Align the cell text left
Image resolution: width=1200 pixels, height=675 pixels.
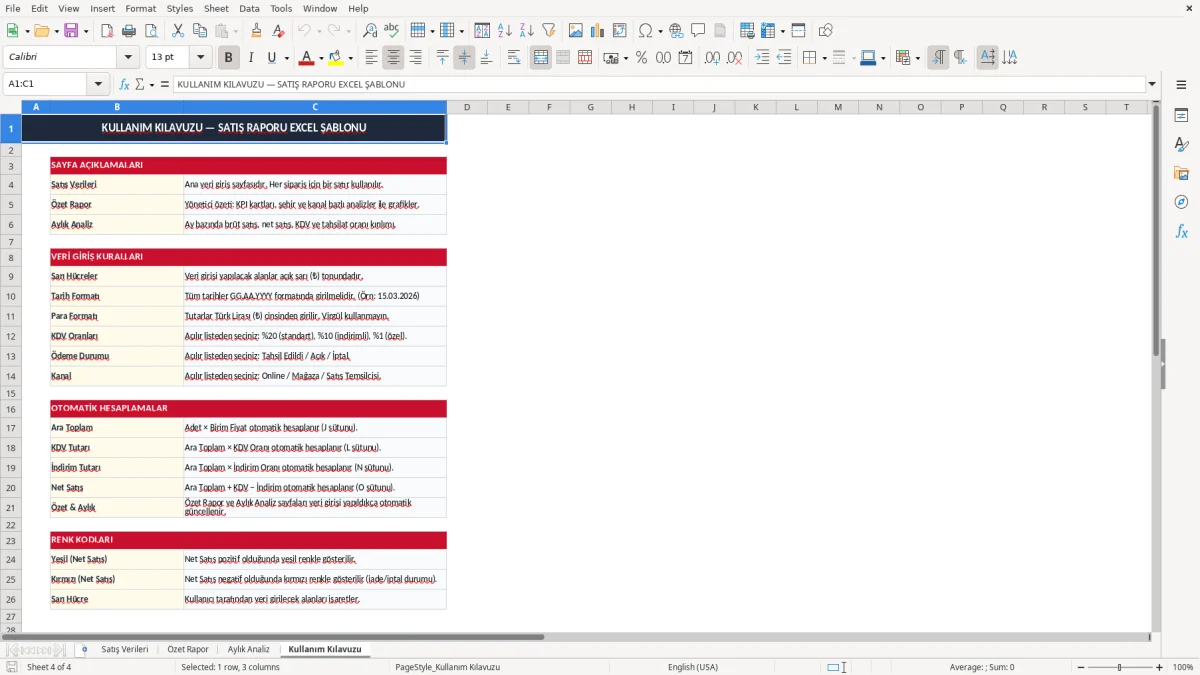tap(372, 58)
